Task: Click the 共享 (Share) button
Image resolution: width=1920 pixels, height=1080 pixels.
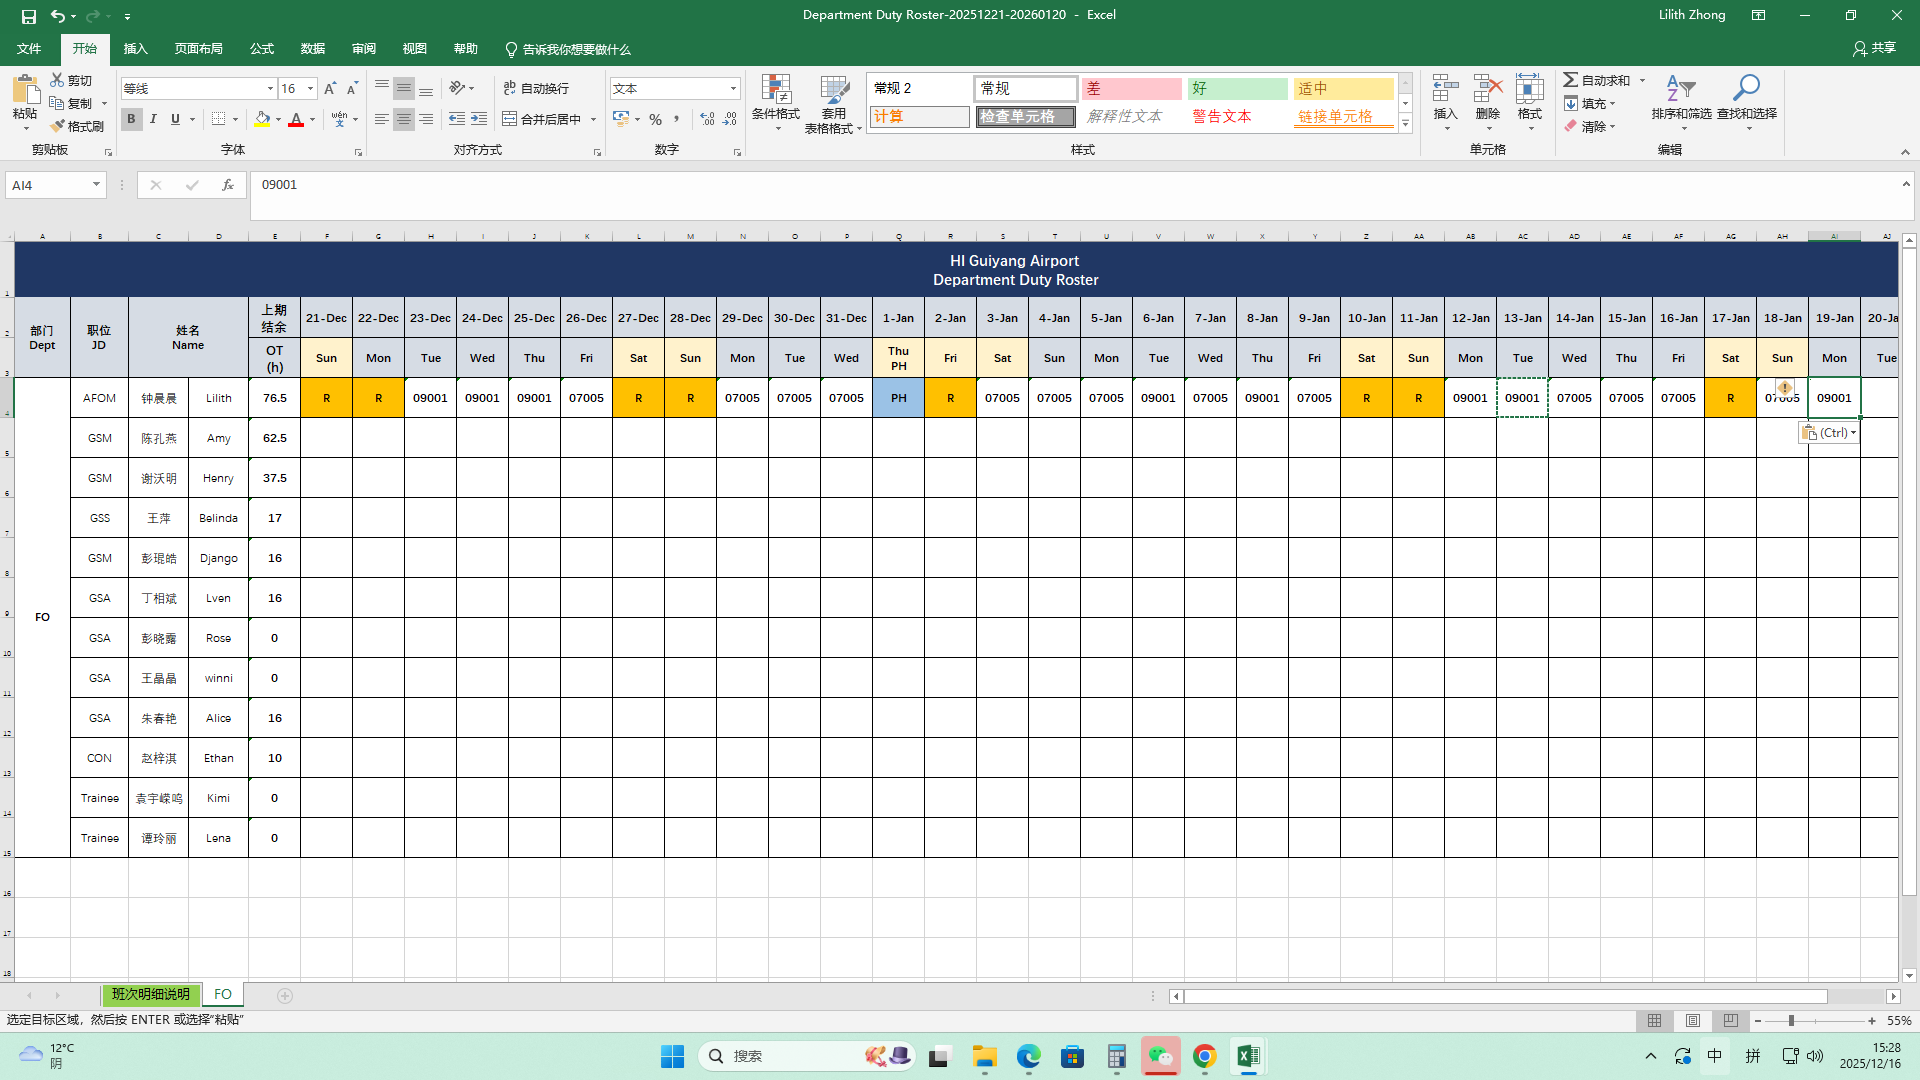Action: click(x=1874, y=48)
